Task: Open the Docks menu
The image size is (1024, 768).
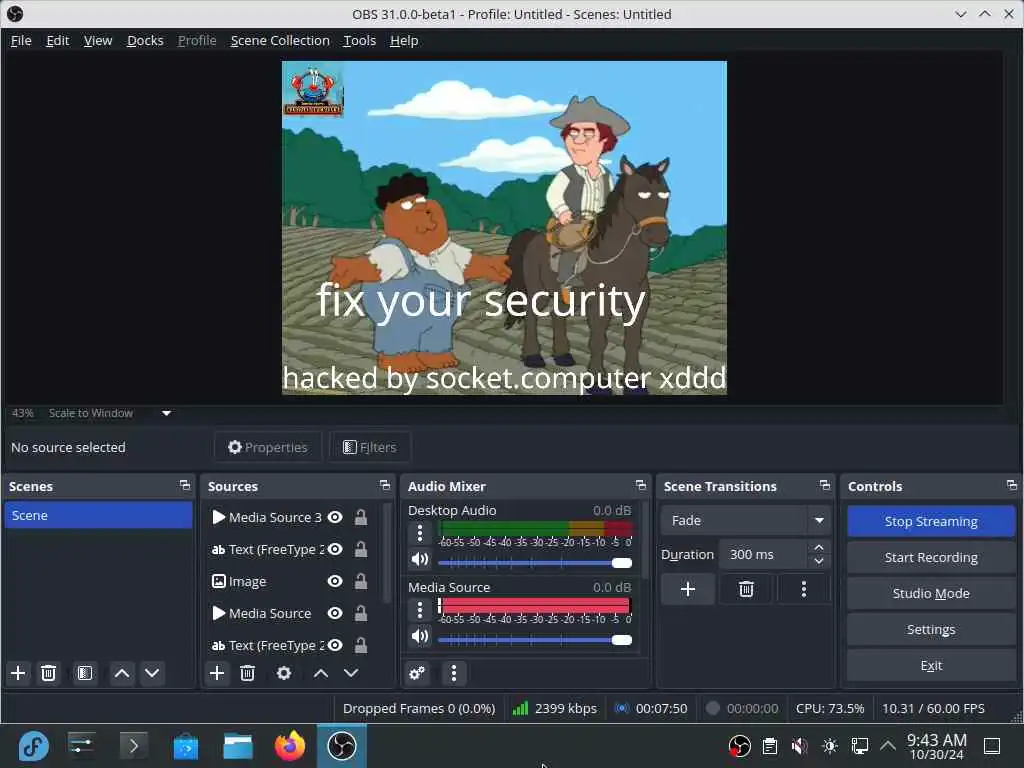Action: pyautogui.click(x=145, y=40)
